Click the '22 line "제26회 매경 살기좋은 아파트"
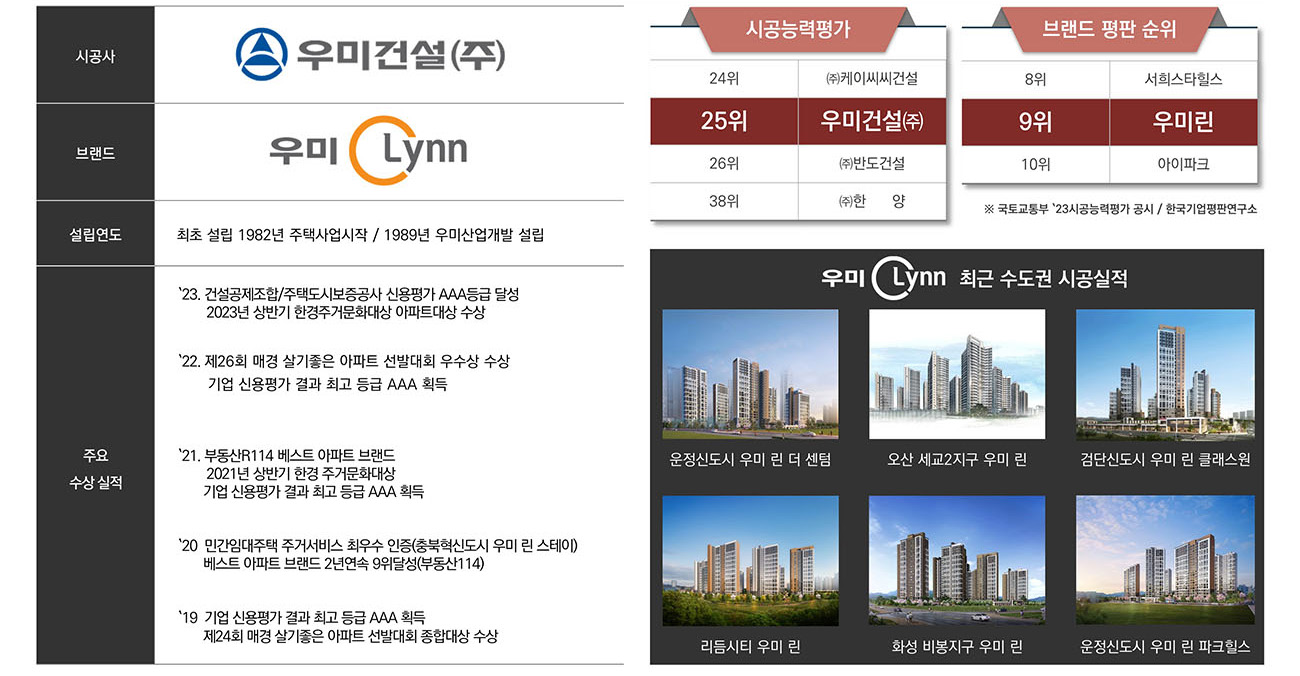This screenshot has height=676, width=1300. point(294,361)
